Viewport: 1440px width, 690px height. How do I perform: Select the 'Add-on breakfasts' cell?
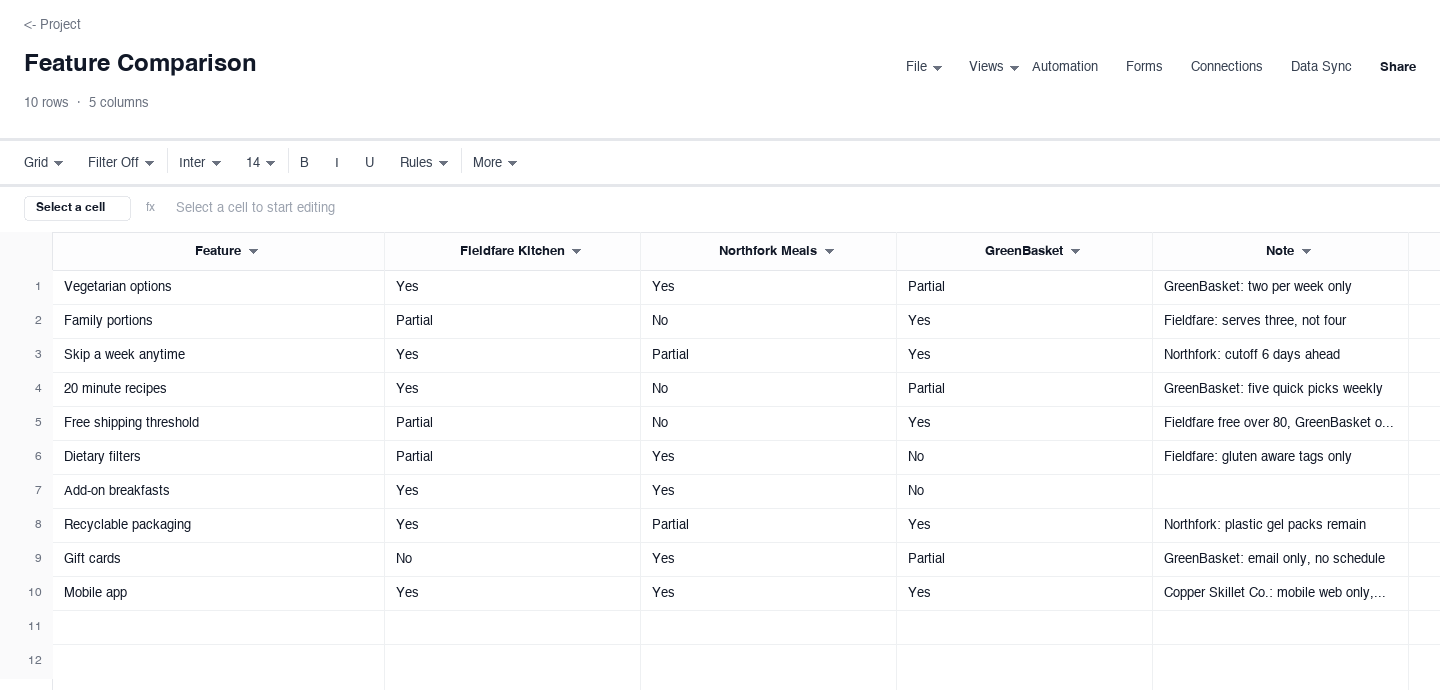click(218, 491)
